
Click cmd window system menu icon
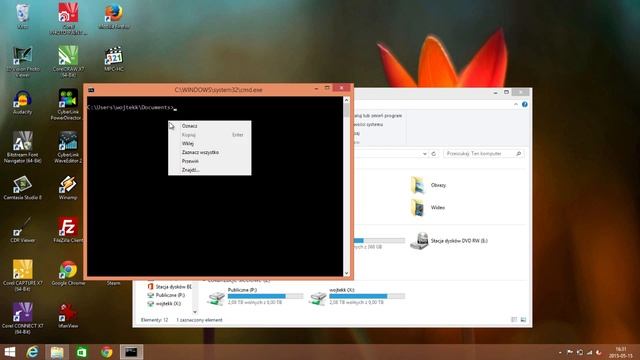91,90
